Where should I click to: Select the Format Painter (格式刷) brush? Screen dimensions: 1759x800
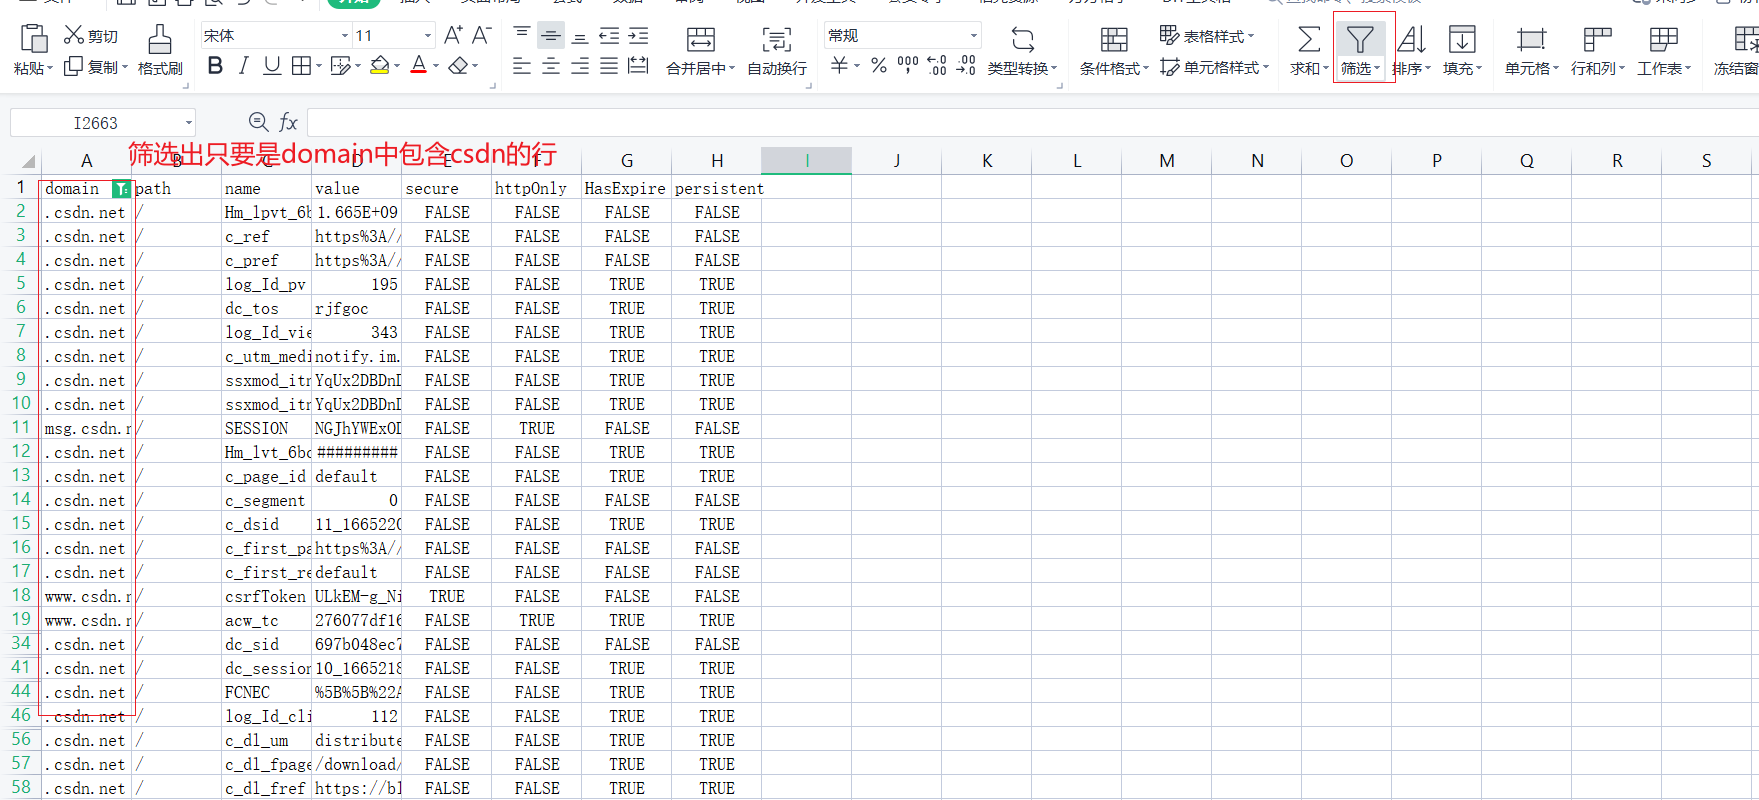(x=159, y=39)
